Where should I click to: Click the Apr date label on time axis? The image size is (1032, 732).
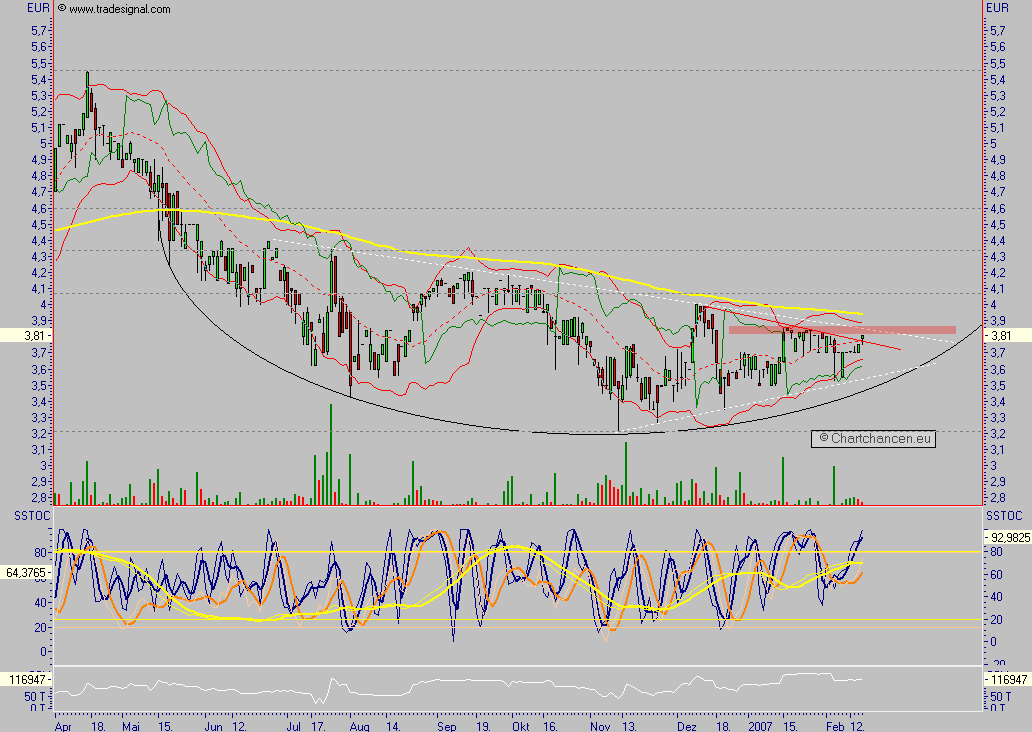(x=63, y=726)
